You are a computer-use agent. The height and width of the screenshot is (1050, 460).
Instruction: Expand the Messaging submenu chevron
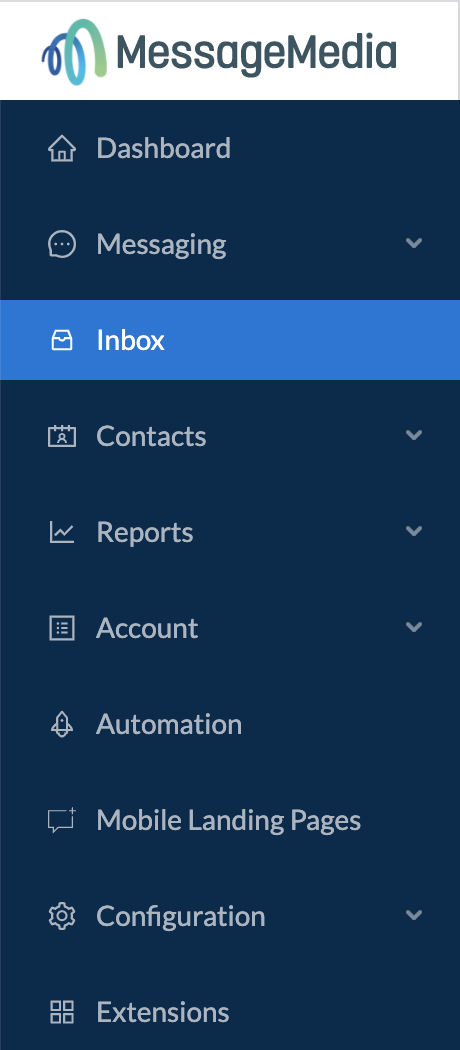point(414,243)
